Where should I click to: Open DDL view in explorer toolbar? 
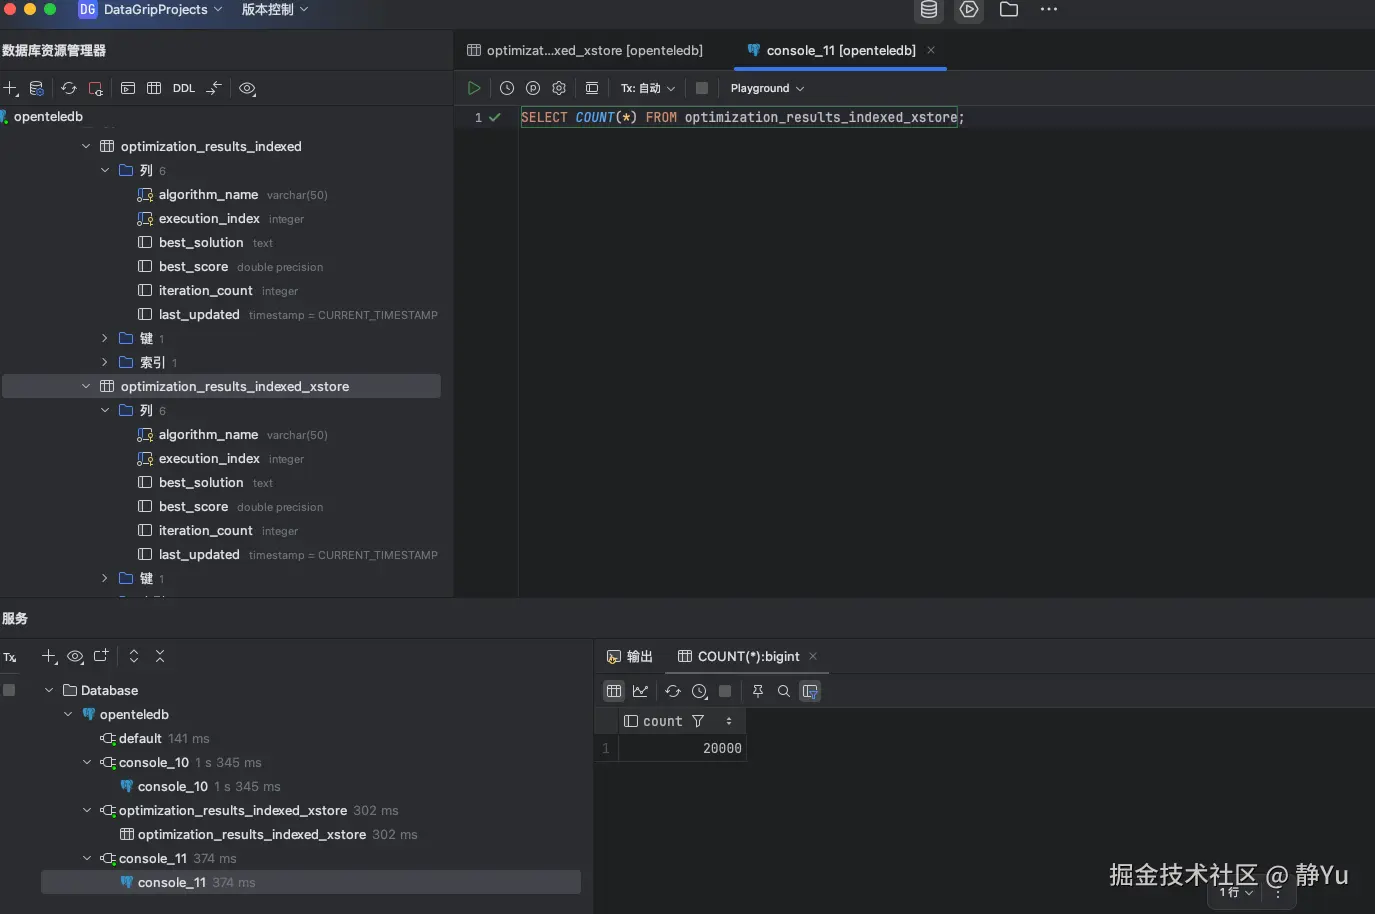click(184, 88)
